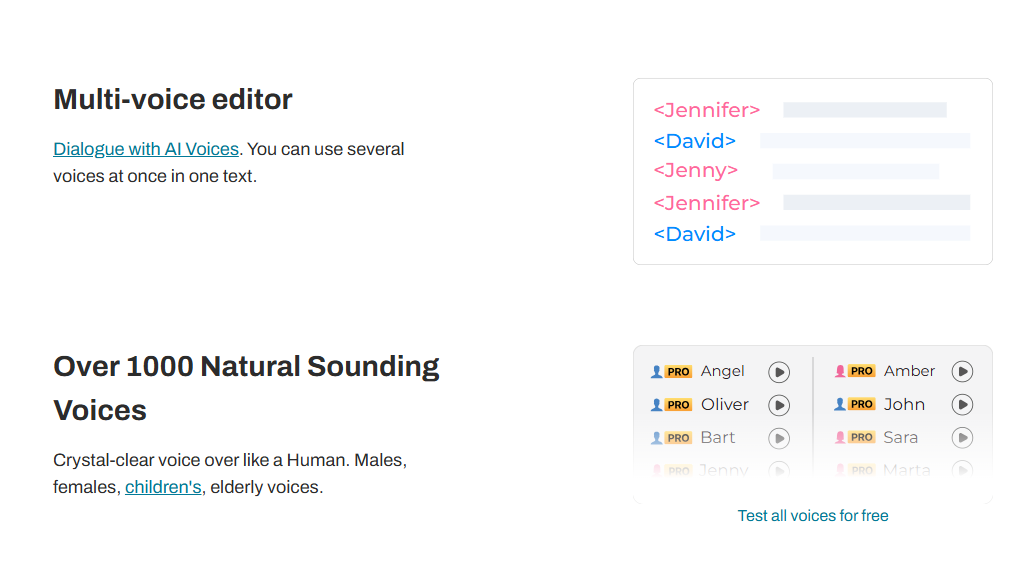
Task: Play the Amber voice sample
Action: pos(962,372)
